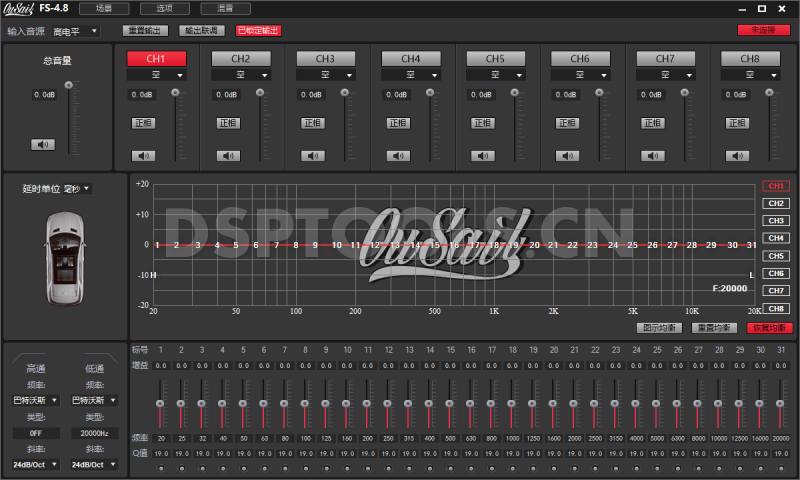Click the CH1 mute speaker icon
Image resolution: width=800 pixels, height=480 pixels.
[x=144, y=155]
